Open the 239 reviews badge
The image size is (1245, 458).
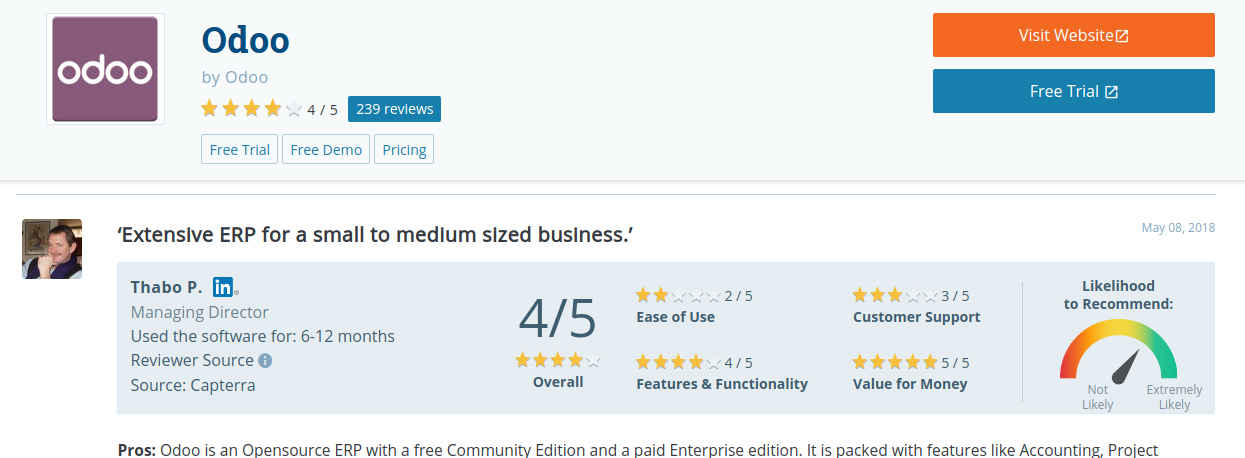pyautogui.click(x=394, y=109)
